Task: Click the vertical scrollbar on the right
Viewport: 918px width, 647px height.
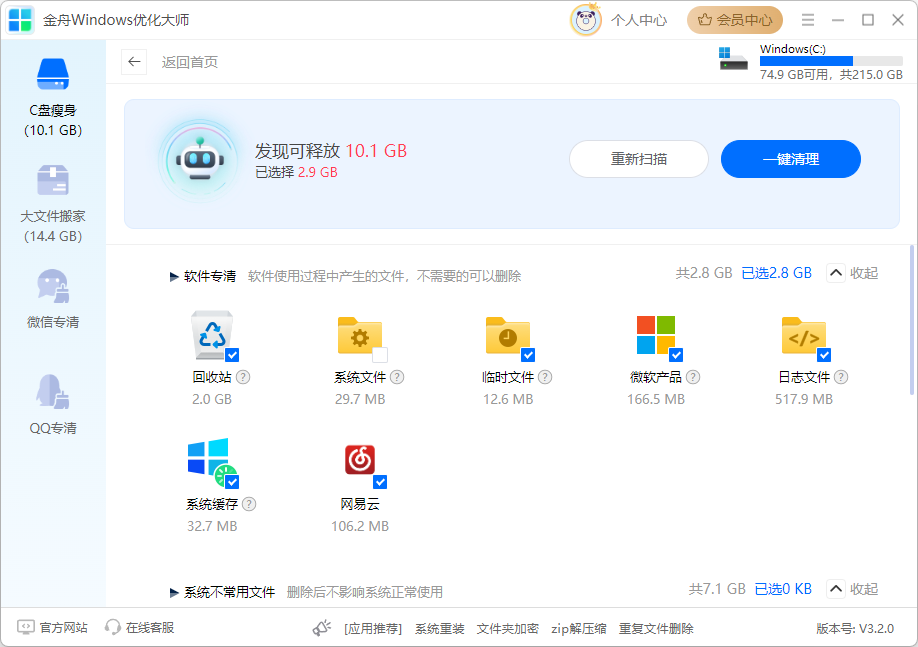Action: click(x=911, y=320)
